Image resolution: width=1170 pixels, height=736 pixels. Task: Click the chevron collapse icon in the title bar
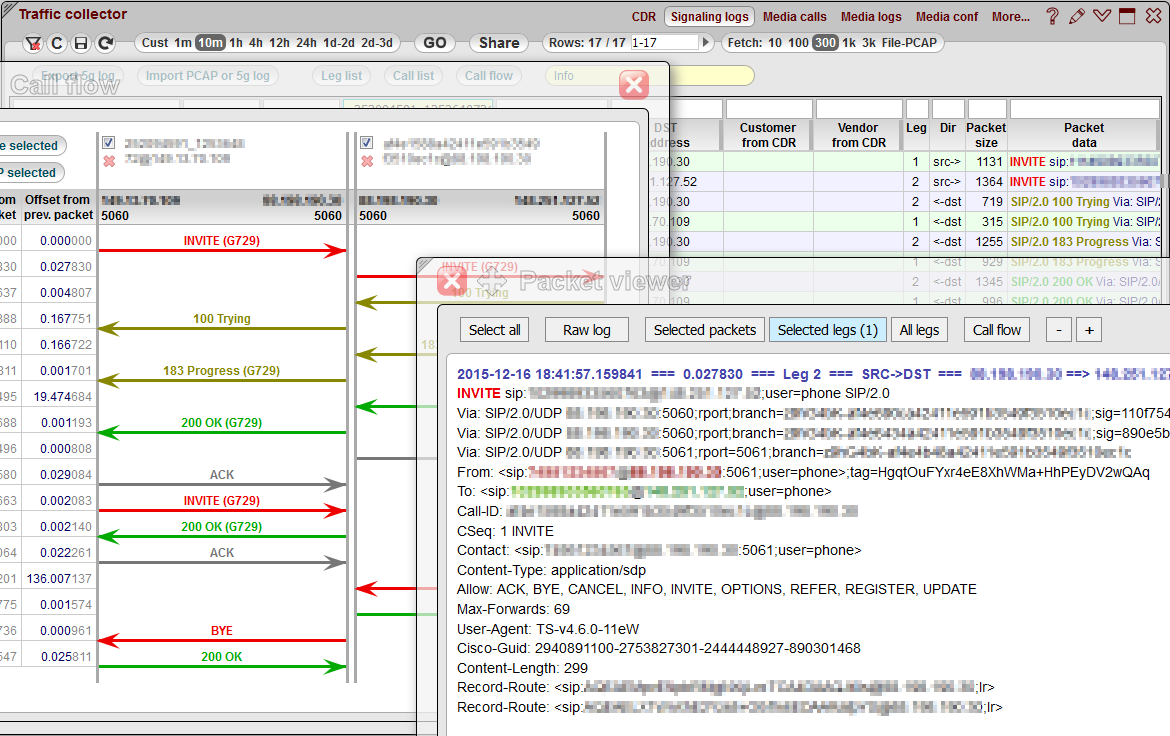pyautogui.click(x=1102, y=15)
